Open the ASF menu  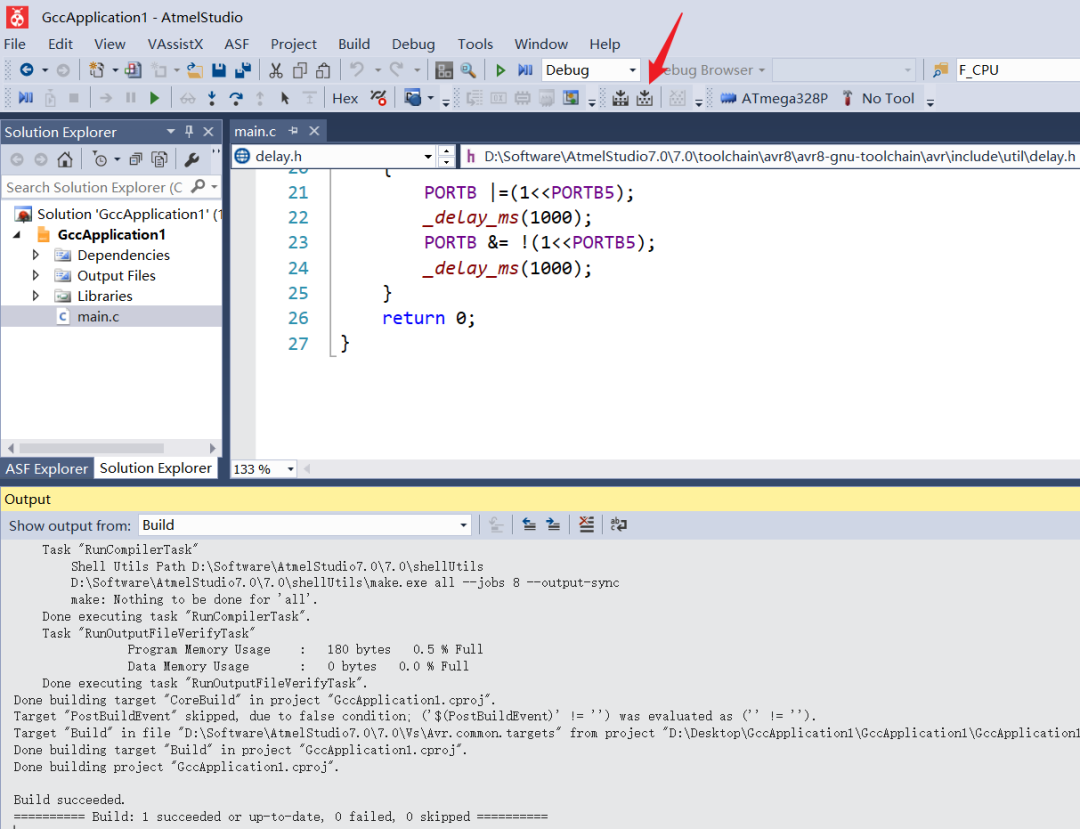236,44
